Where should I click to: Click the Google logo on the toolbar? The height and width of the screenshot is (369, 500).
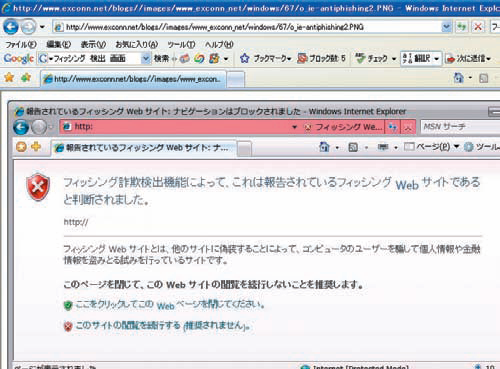(19, 59)
